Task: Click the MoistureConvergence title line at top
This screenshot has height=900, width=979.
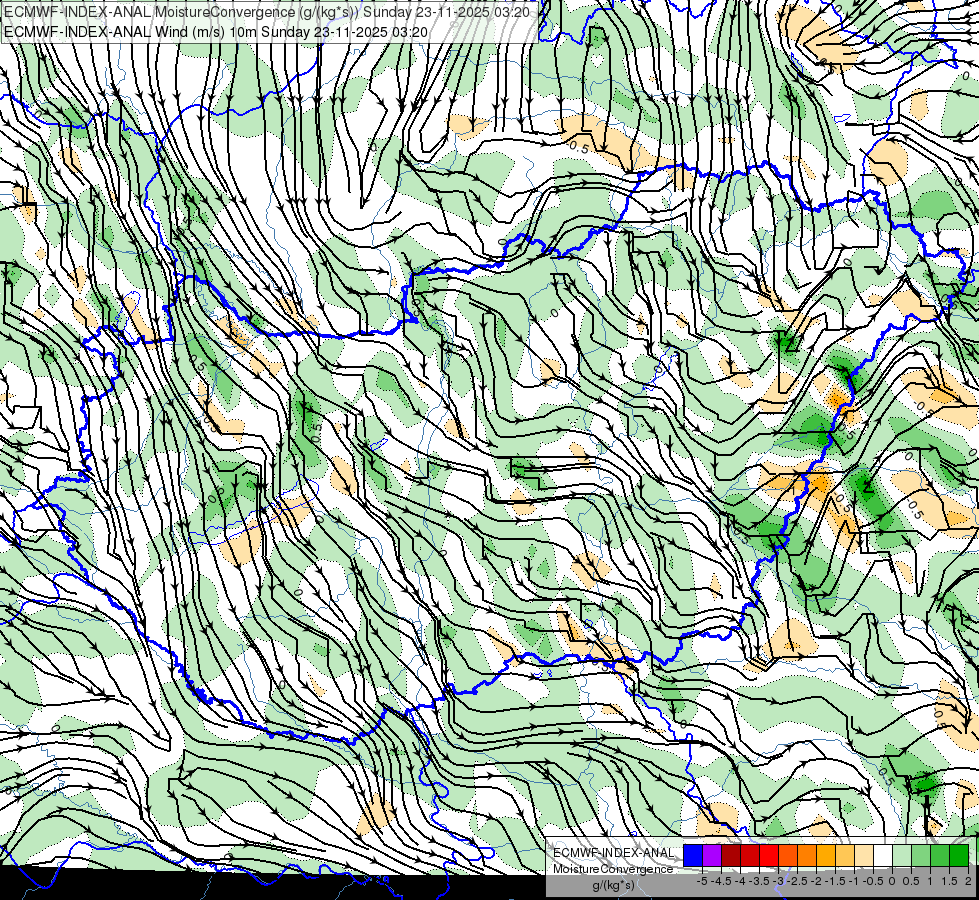Action: pos(267,12)
